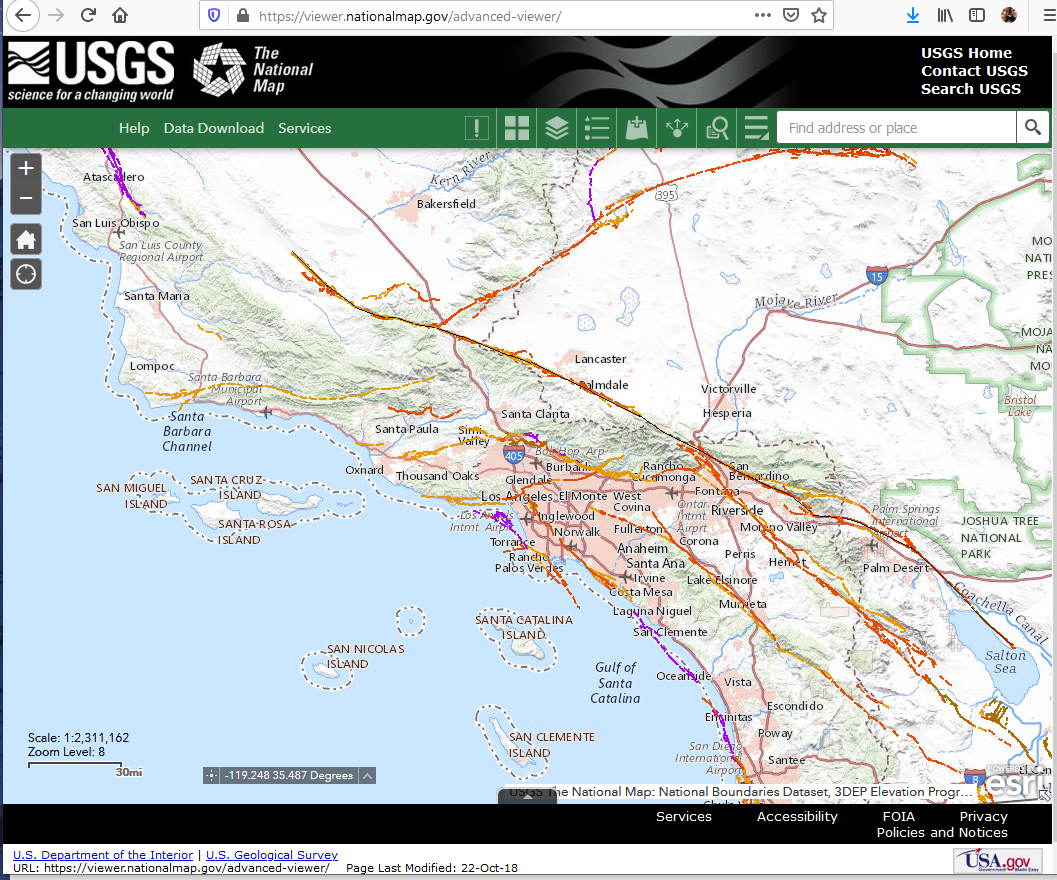The image size is (1057, 880).
Task: Open the more tools hamburger icon
Action: pos(756,128)
